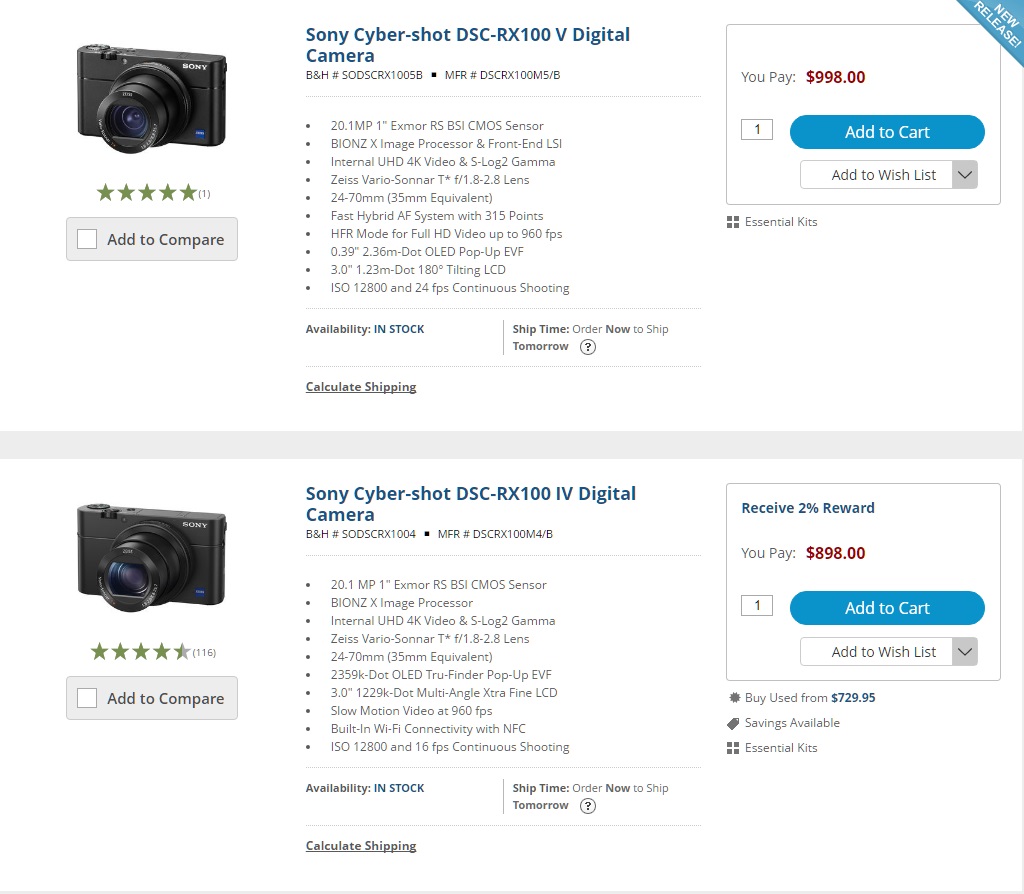
Task: Click the RX100 IV camera thumbnail
Action: (152, 559)
